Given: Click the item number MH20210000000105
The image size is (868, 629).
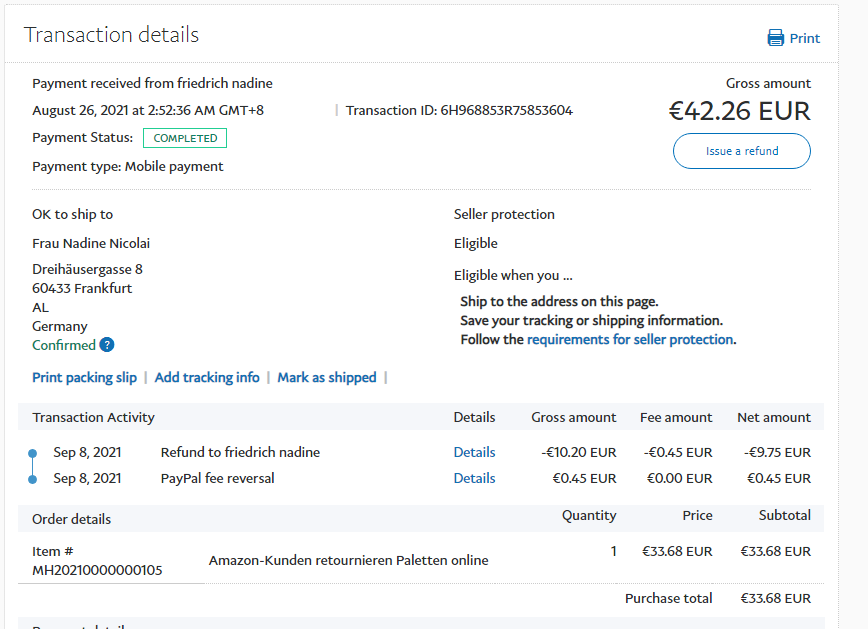Looking at the screenshot, I should (97, 570).
